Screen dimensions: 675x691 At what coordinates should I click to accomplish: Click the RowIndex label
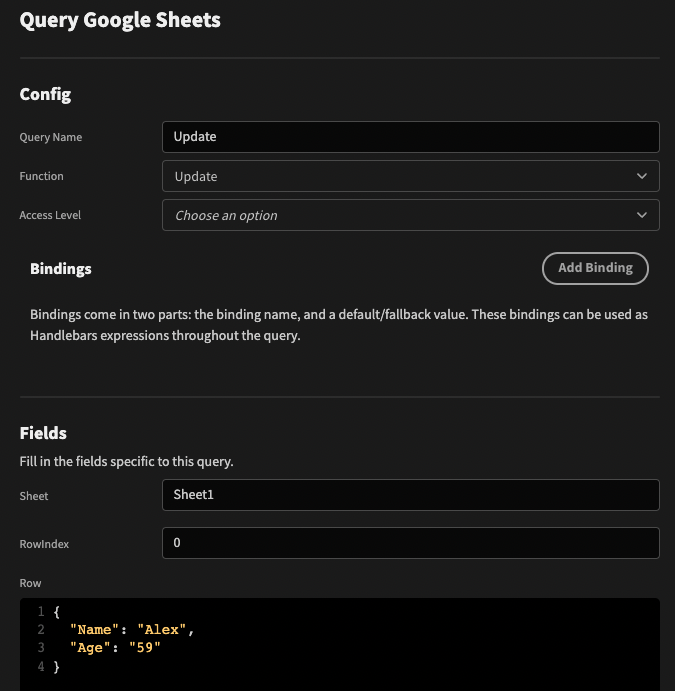(x=44, y=544)
